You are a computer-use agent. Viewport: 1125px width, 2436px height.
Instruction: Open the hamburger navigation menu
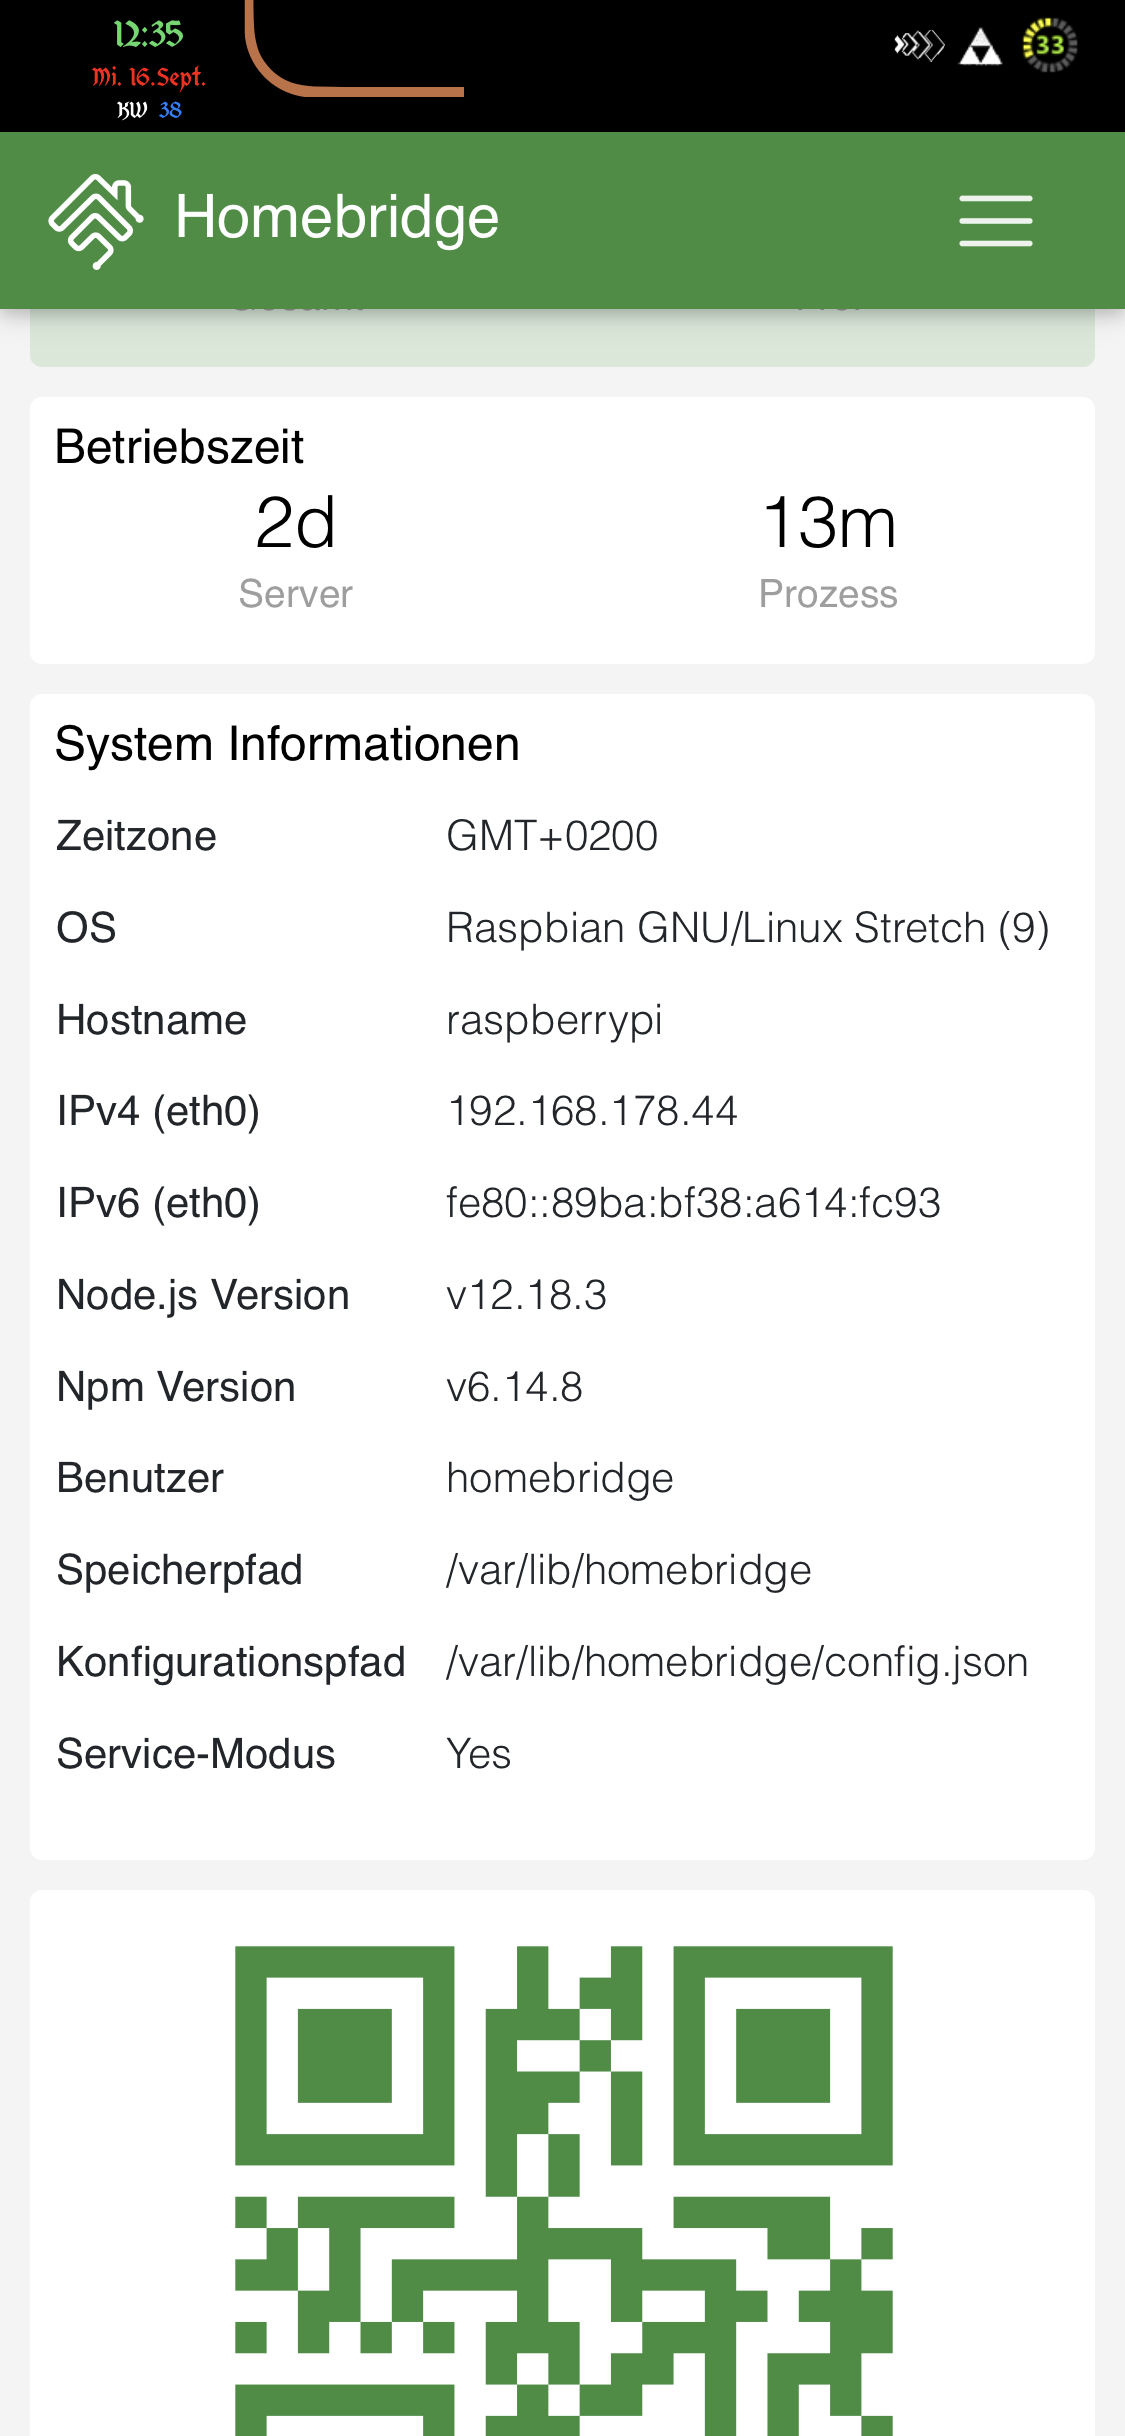[x=995, y=220]
